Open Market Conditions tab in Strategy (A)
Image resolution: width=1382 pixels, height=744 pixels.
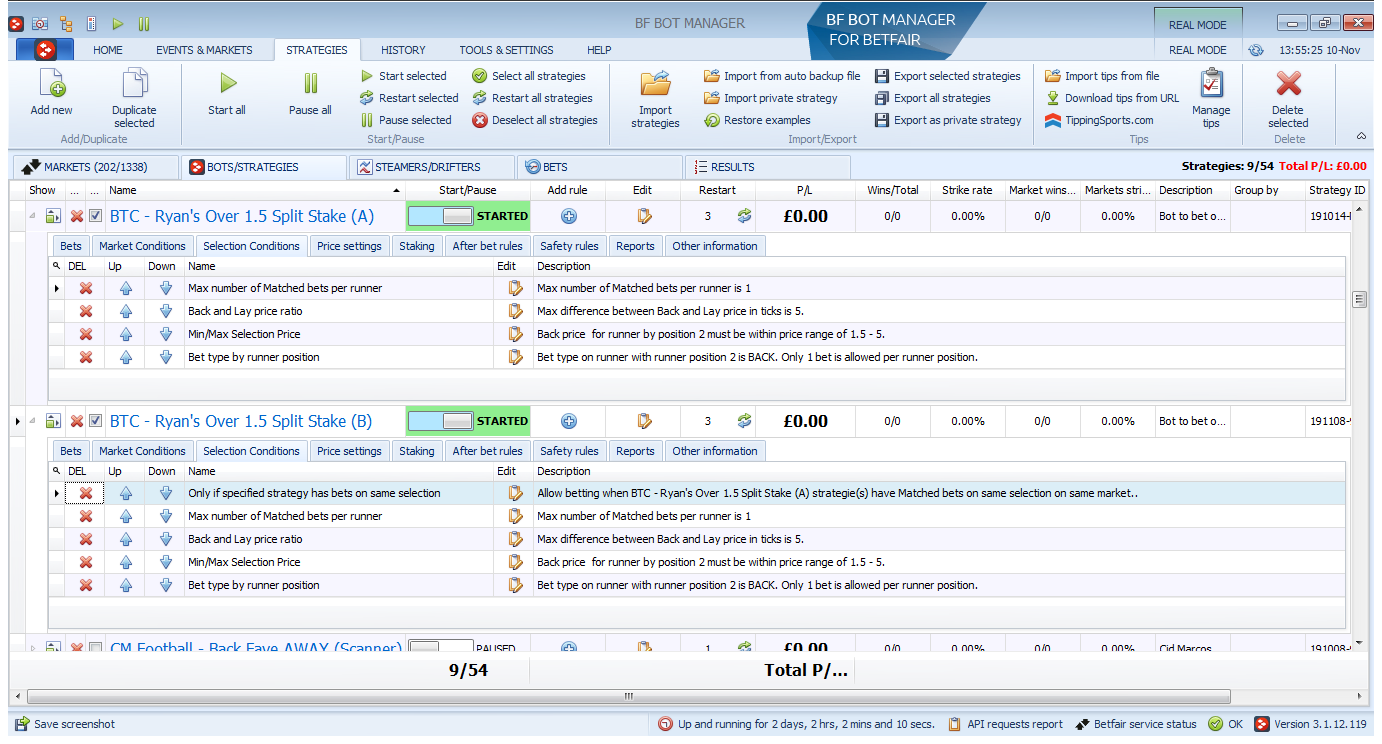tap(142, 246)
